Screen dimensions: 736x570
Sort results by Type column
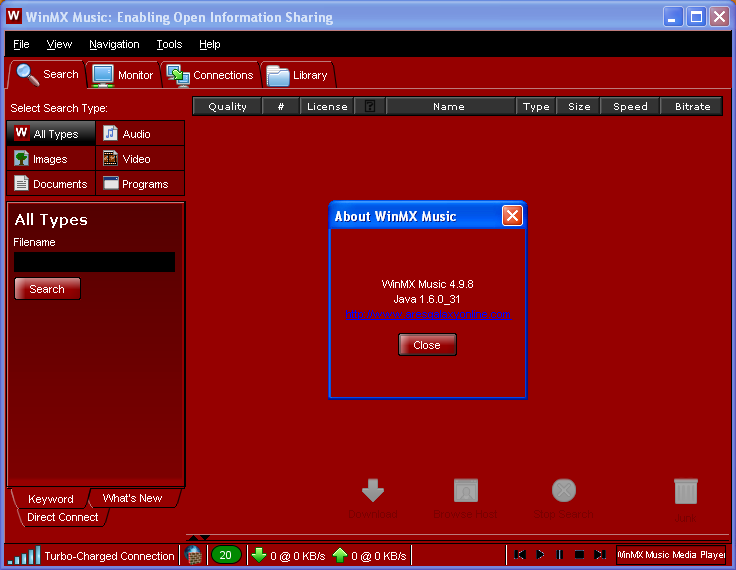click(x=536, y=107)
